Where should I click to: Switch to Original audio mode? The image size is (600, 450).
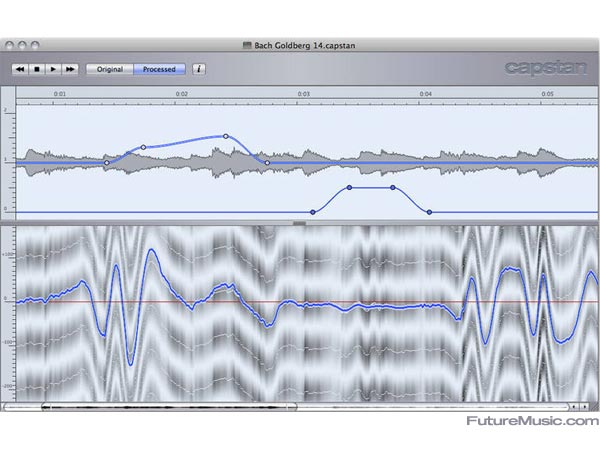110,69
